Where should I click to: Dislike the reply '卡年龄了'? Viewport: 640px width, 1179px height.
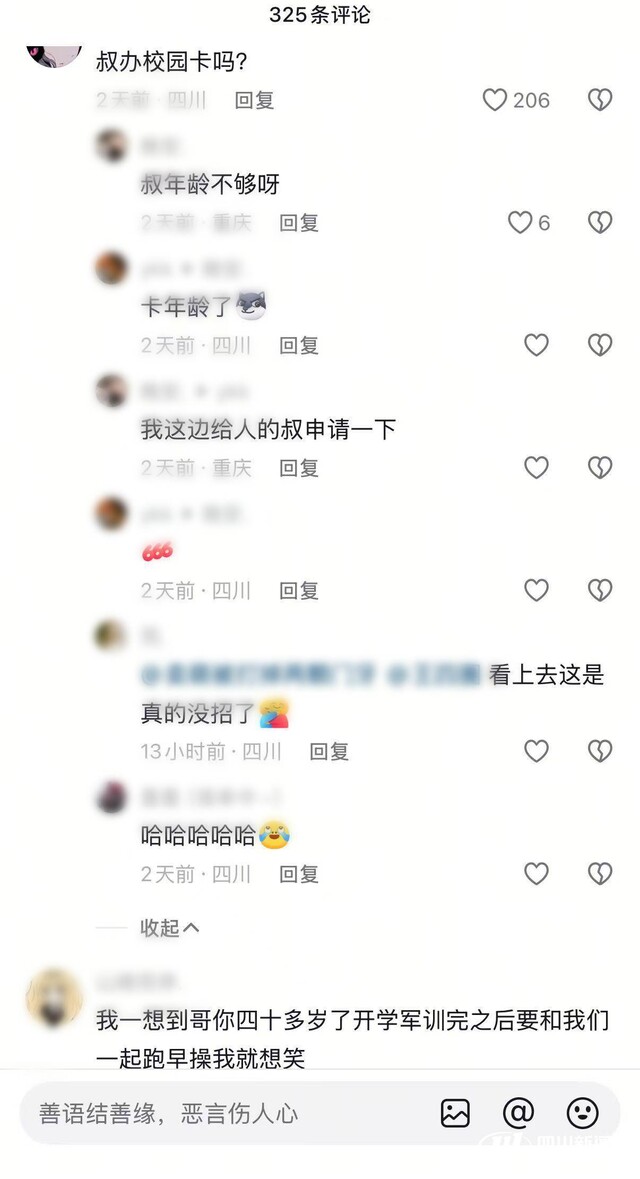(x=600, y=345)
